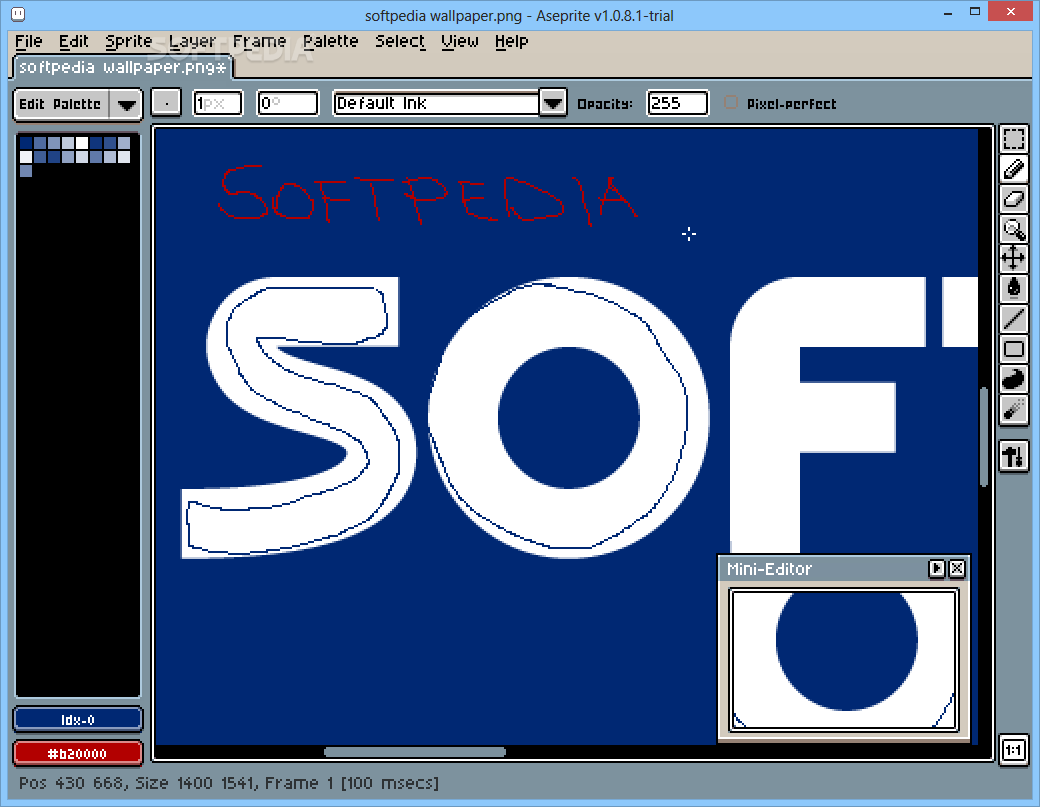This screenshot has height=807, width=1040.
Task: Click the Mini-Editor preview thumbnail
Action: [844, 659]
